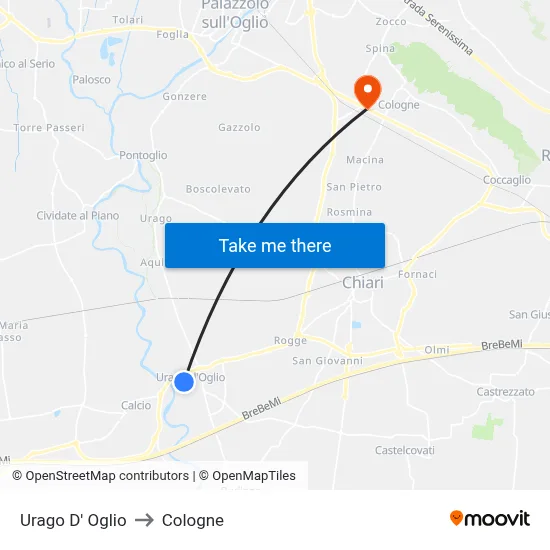Click the Cividate al Piano label
The image size is (550, 550).
pyautogui.click(x=78, y=215)
